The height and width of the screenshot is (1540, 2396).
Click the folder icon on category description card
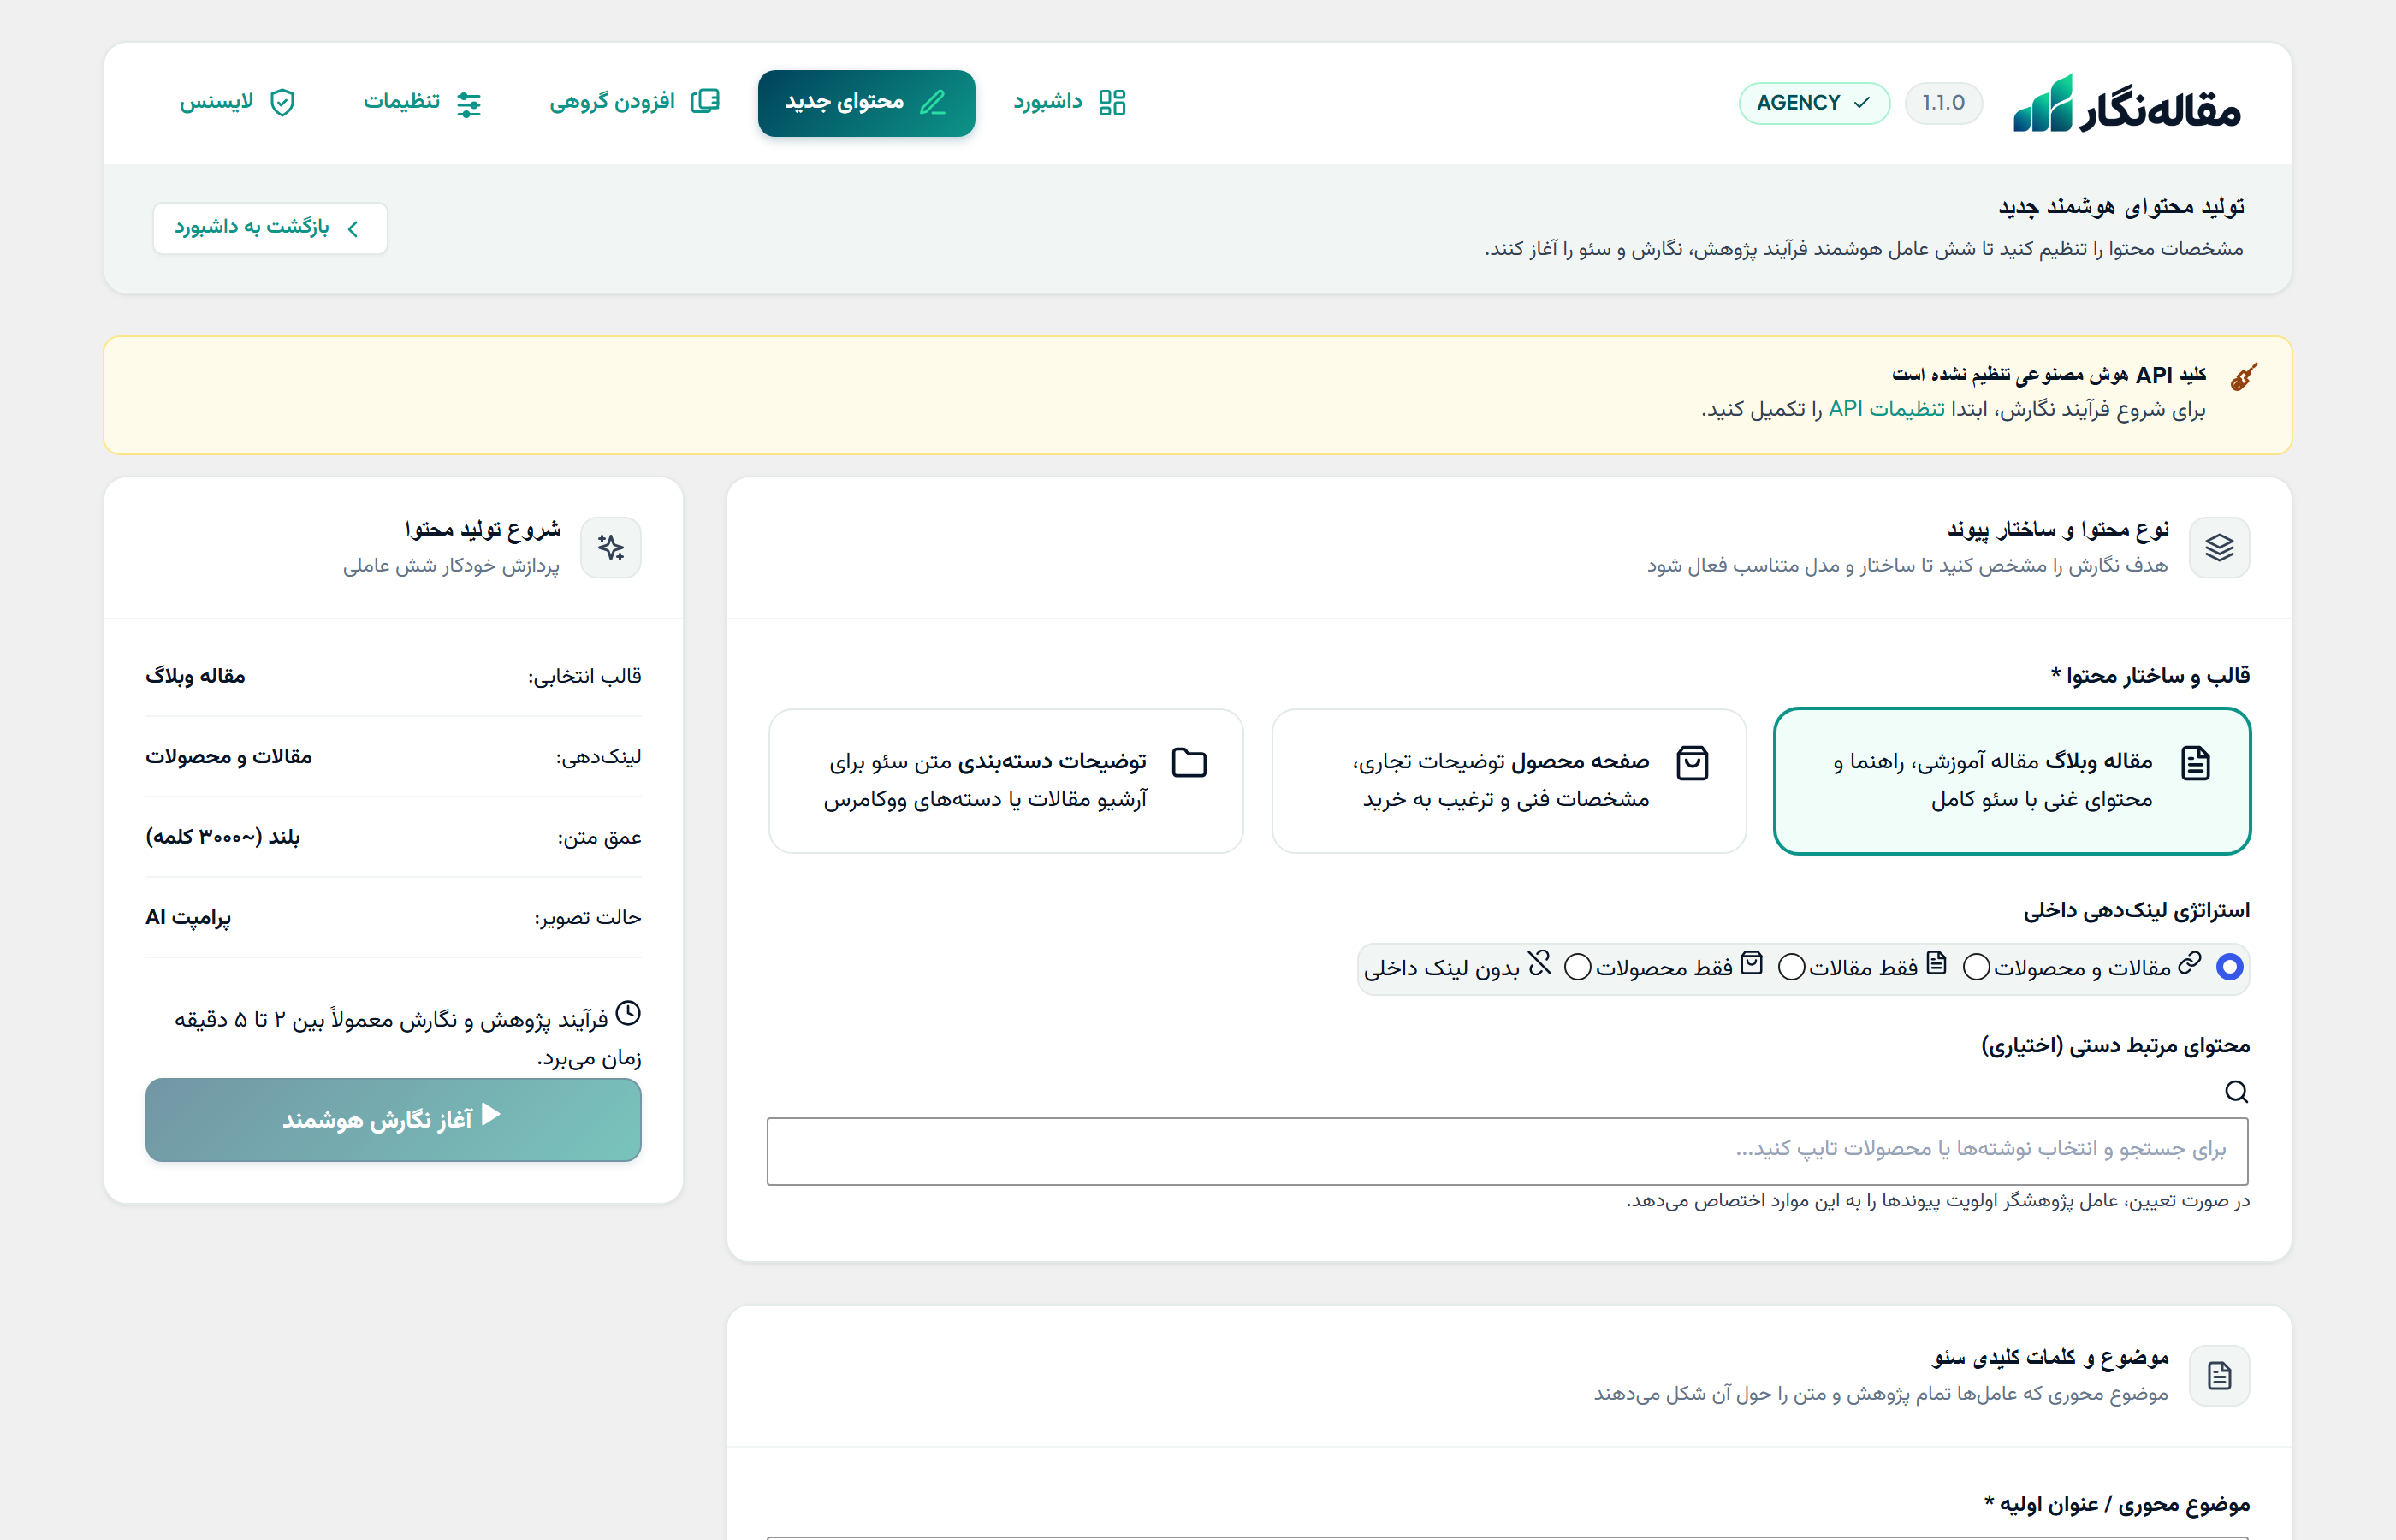click(x=1189, y=762)
